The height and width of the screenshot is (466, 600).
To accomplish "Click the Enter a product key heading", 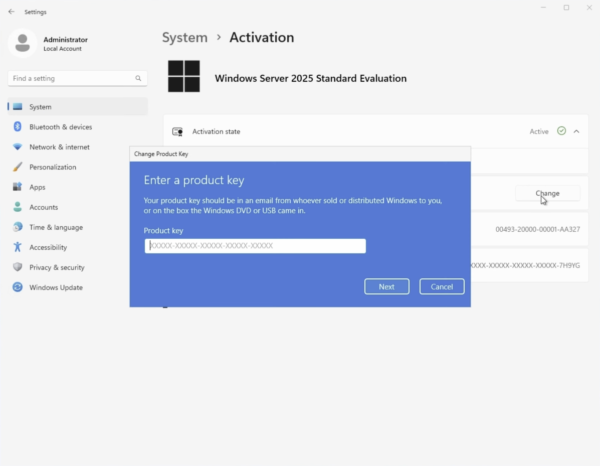I will click(x=194, y=180).
